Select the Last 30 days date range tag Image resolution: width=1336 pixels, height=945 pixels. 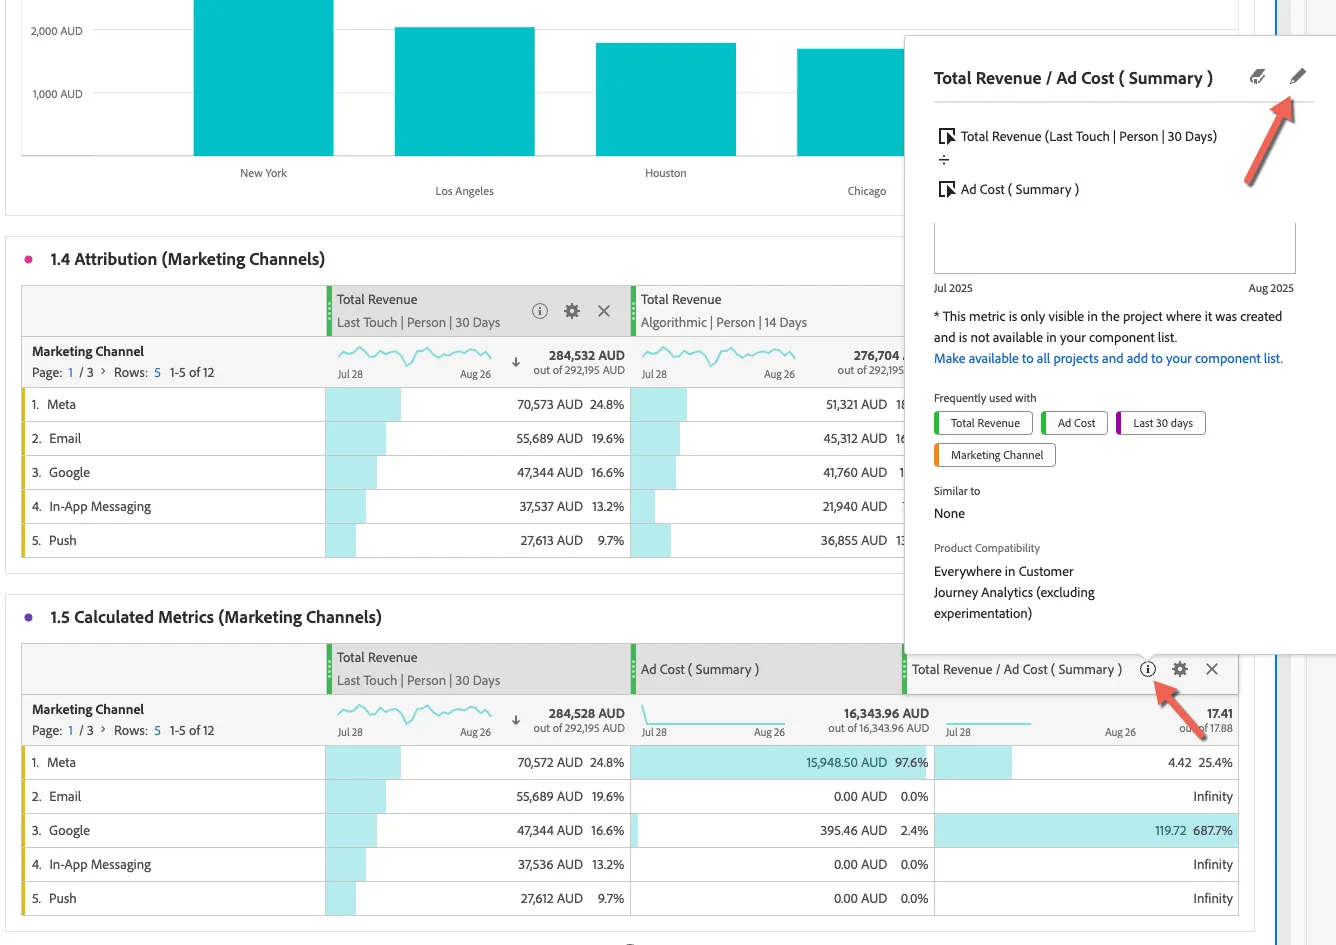pos(1161,423)
